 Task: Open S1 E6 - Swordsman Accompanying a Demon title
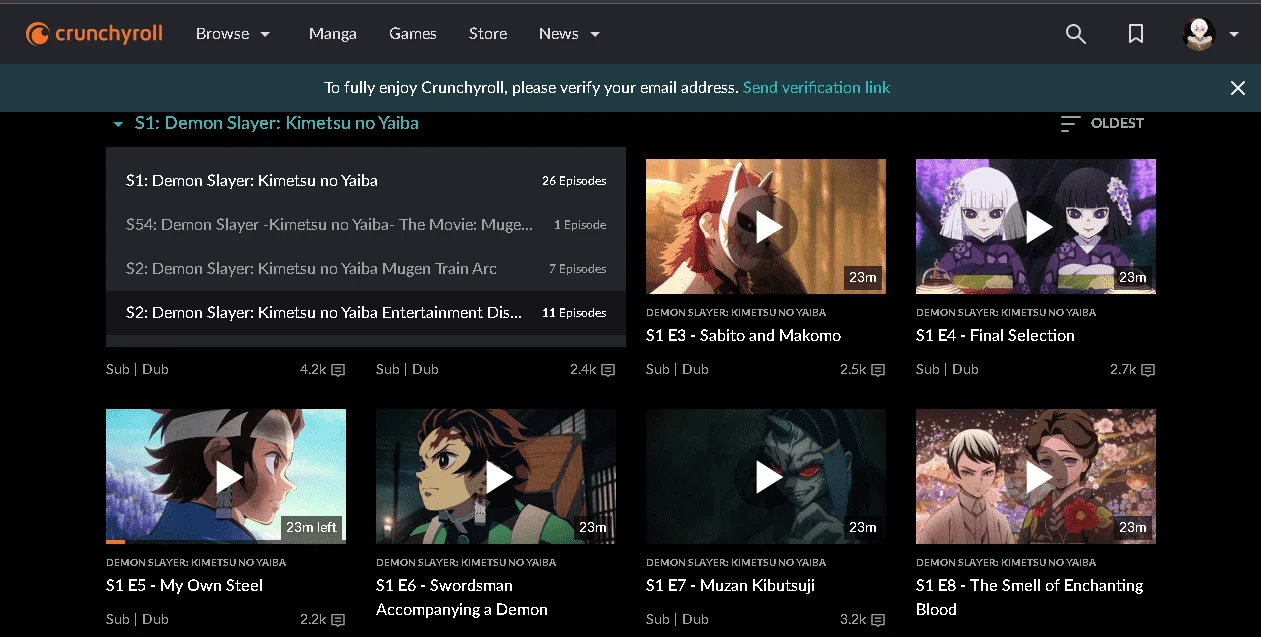pos(462,598)
